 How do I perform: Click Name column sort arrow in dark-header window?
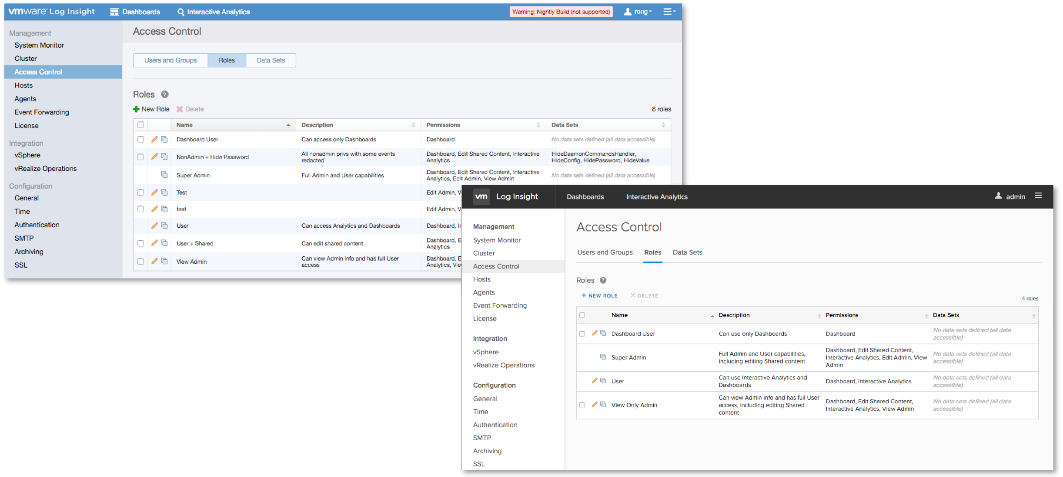pyautogui.click(x=712, y=315)
